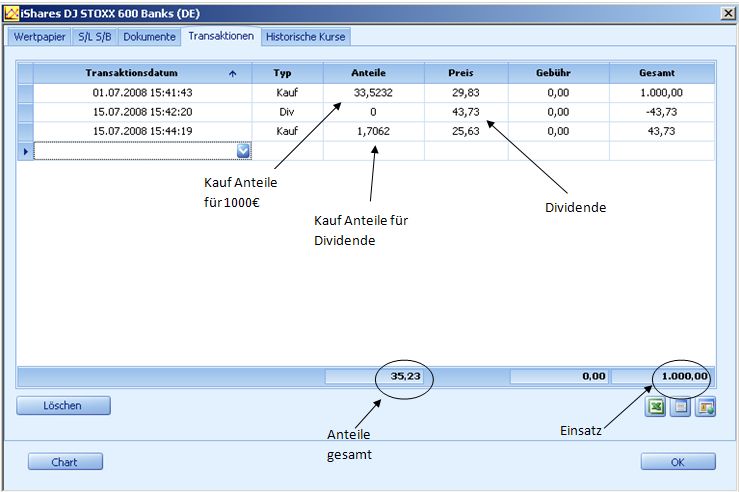Sort by the Typ column header

(x=287, y=73)
